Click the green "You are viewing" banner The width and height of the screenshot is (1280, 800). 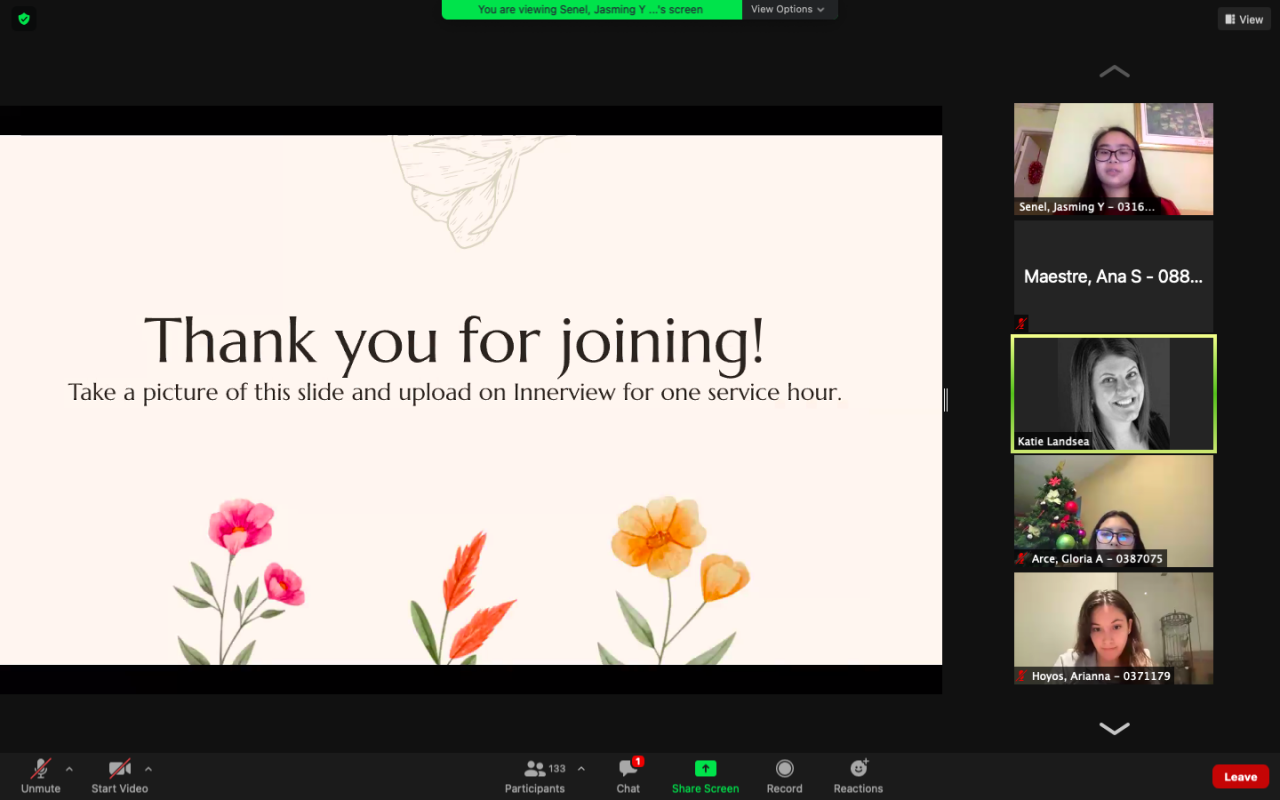[x=592, y=10]
